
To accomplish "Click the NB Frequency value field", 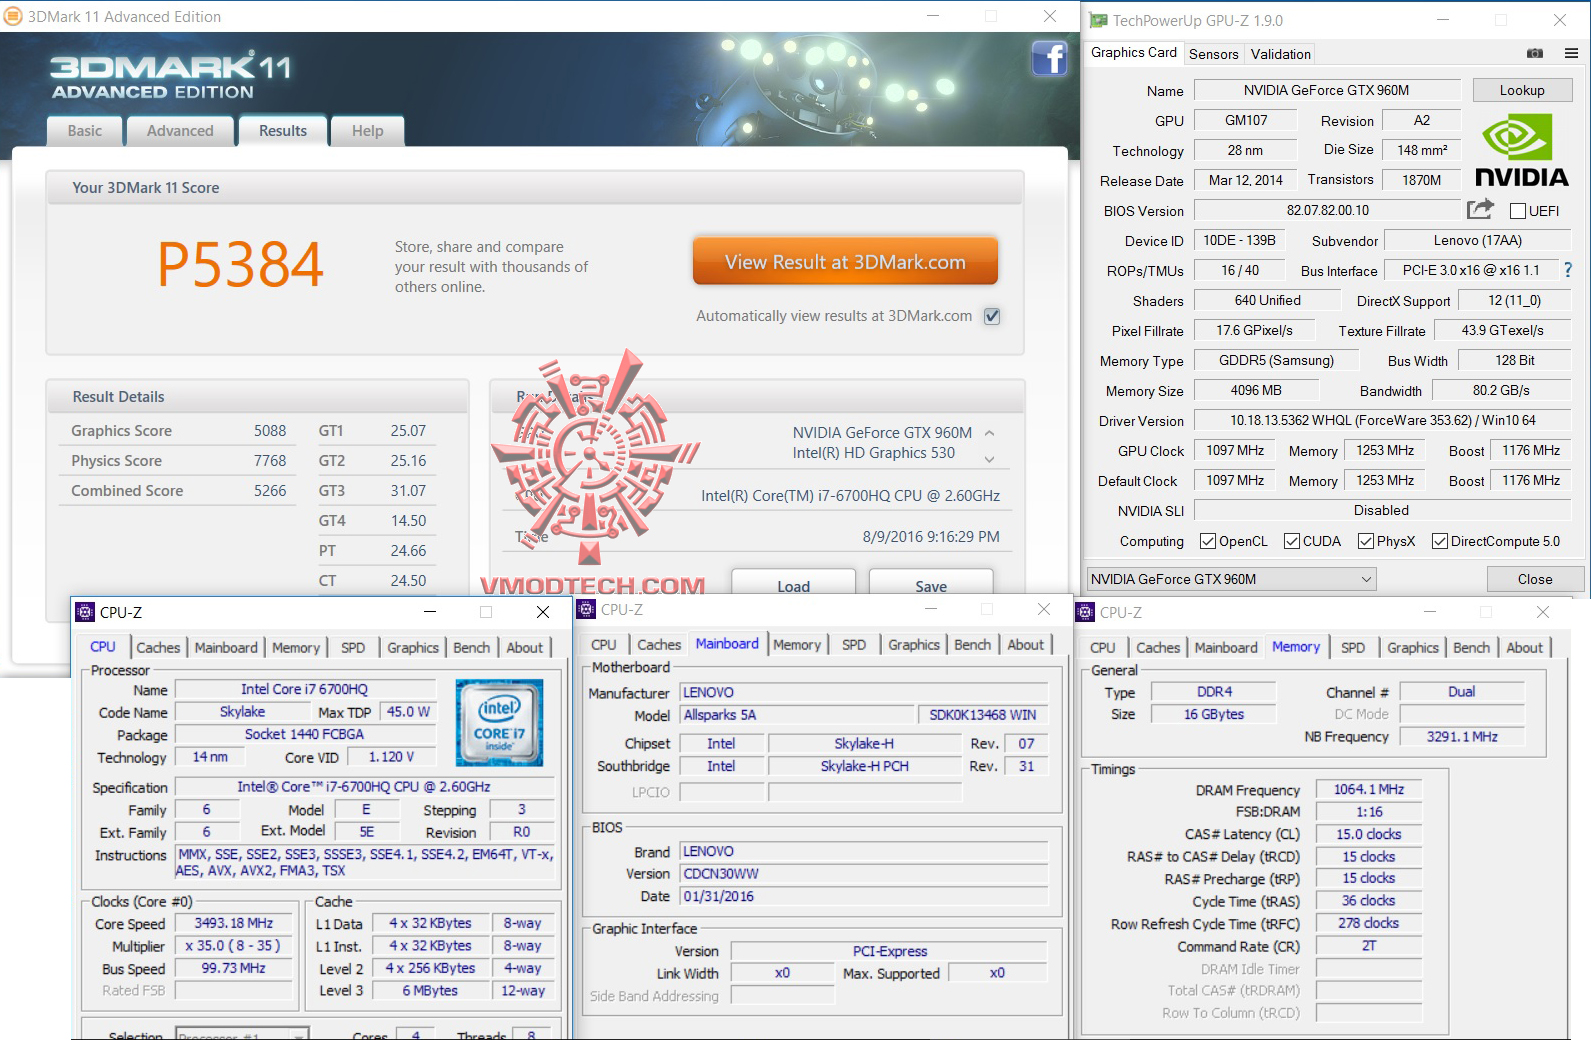I will [x=1462, y=737].
